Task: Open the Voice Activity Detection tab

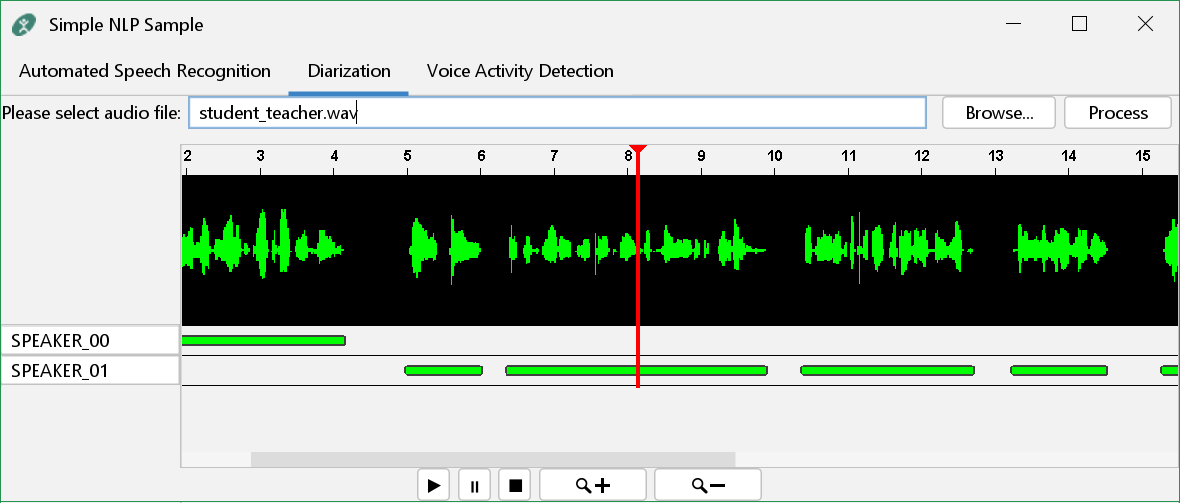Action: [x=520, y=71]
